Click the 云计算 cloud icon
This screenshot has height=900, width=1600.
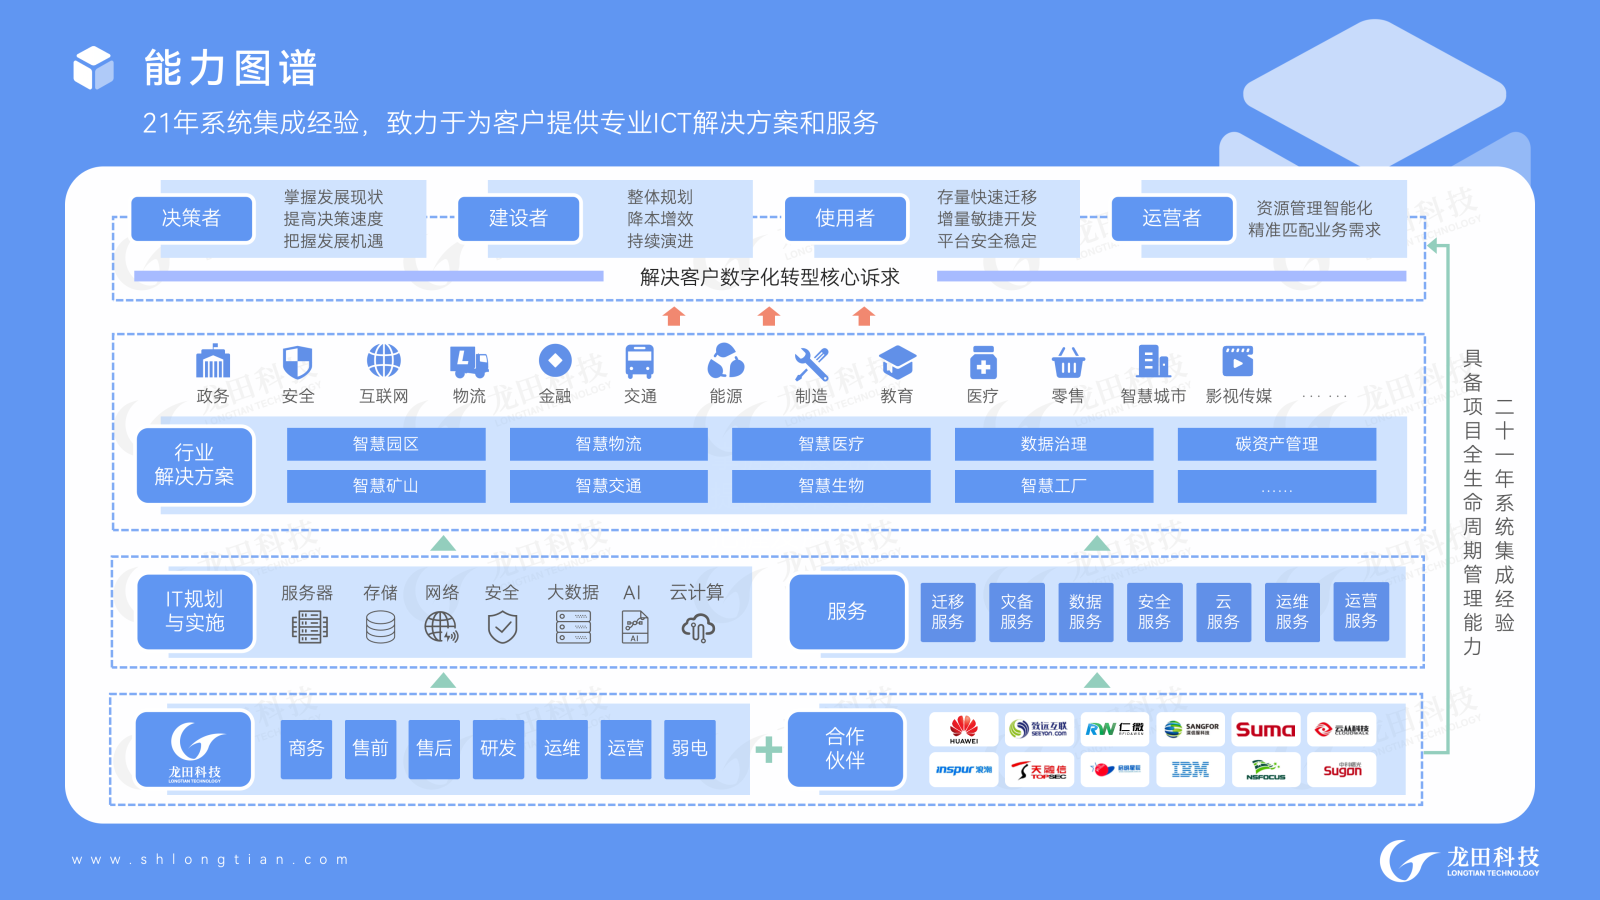697,627
